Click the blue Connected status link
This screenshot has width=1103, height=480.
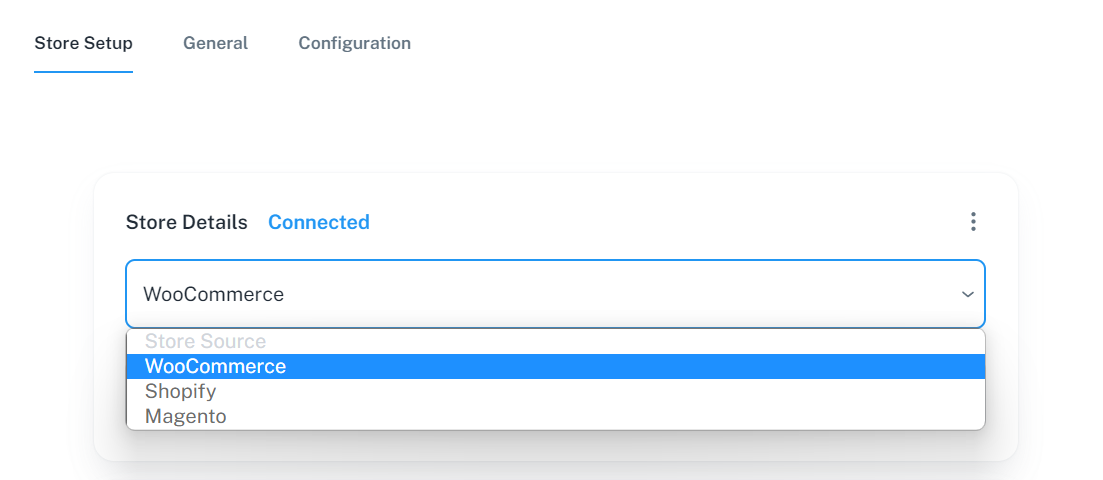(x=319, y=222)
